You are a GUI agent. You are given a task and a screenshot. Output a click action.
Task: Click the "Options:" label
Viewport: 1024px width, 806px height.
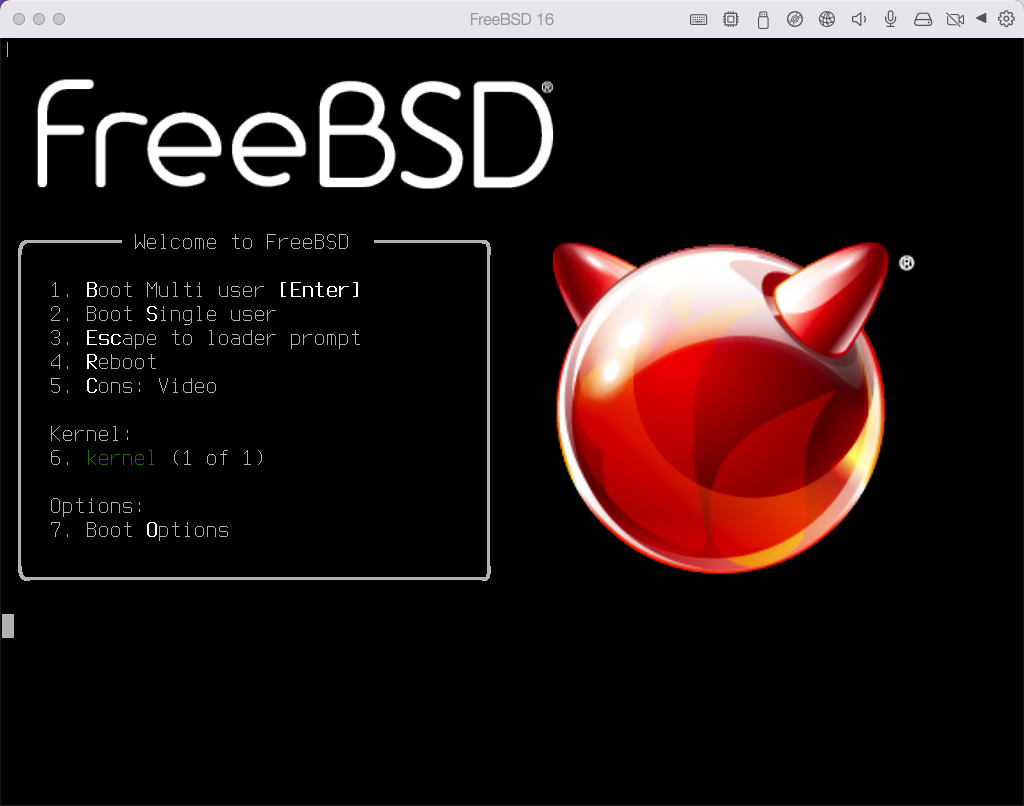(x=96, y=506)
